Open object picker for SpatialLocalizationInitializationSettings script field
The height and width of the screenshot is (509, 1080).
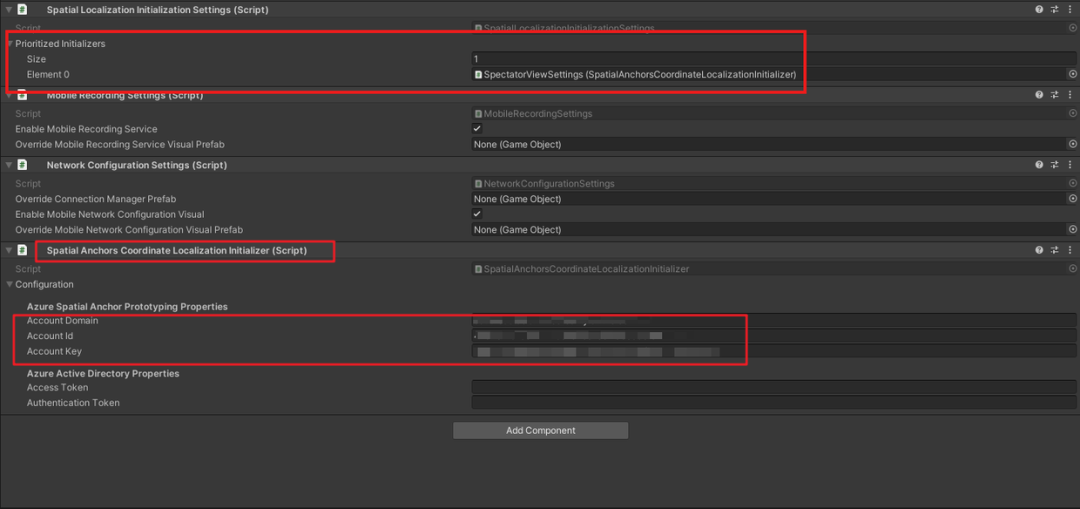click(x=1072, y=28)
